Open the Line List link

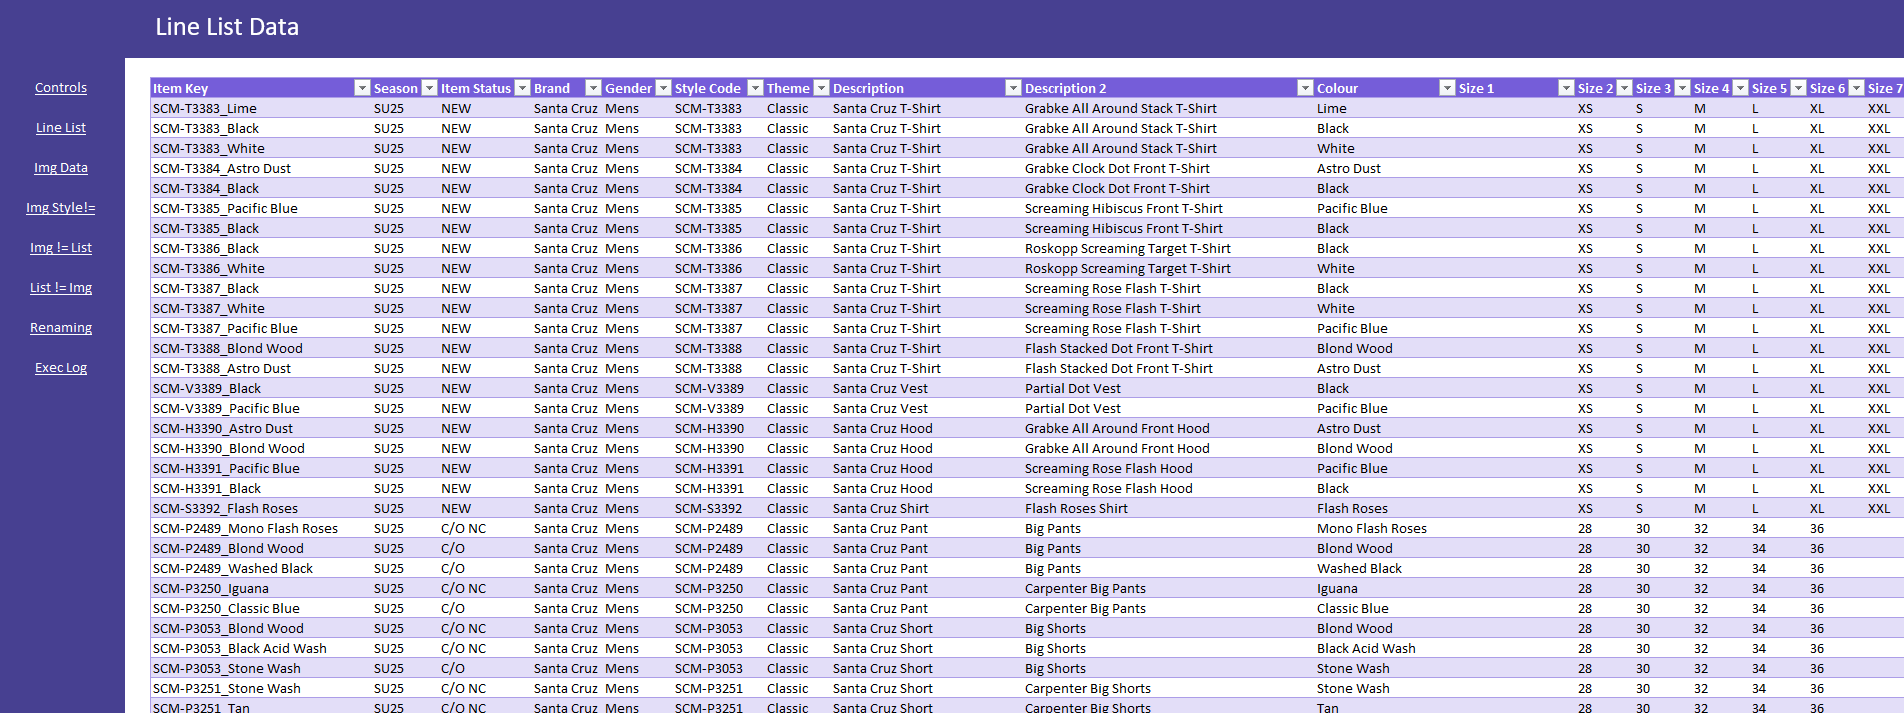(61, 128)
